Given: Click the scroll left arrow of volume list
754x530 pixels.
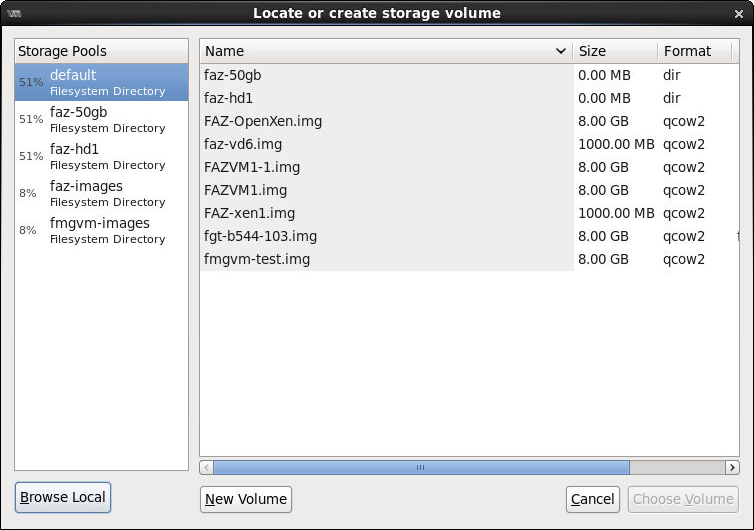Looking at the screenshot, I should [x=207, y=467].
